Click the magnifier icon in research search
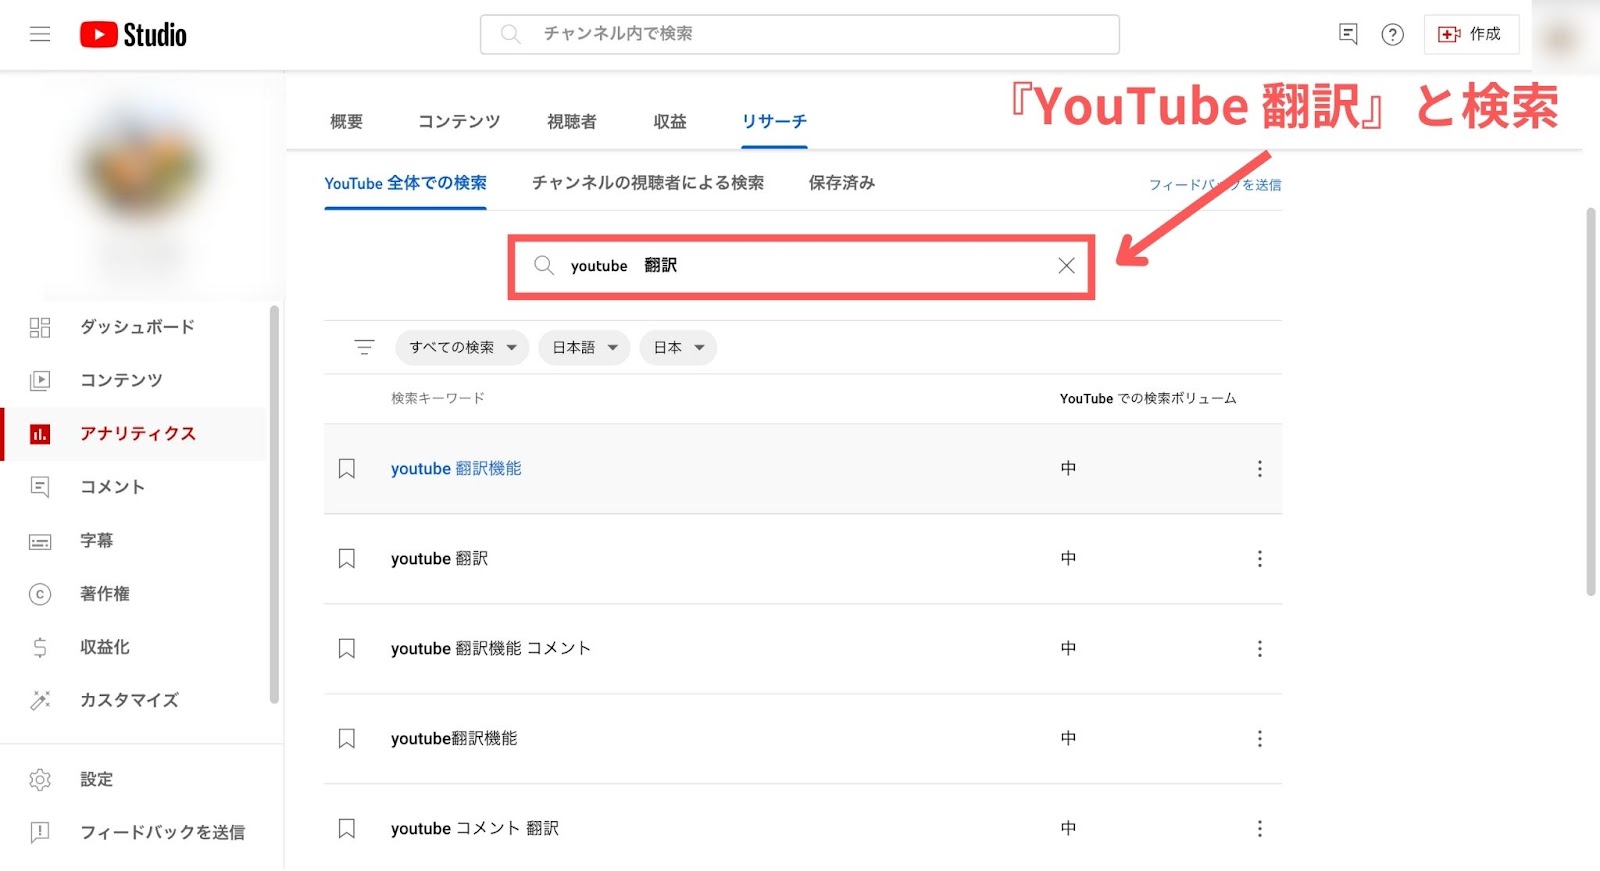This screenshot has height=871, width=1600. [x=543, y=265]
